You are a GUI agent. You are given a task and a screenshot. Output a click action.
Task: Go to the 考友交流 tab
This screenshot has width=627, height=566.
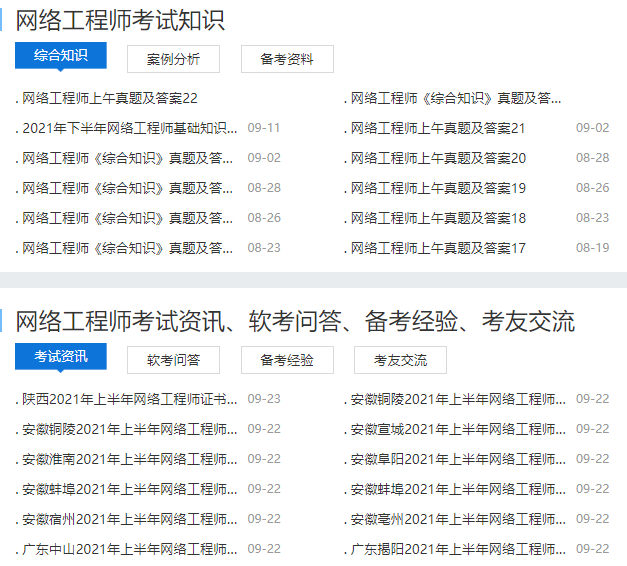400,360
